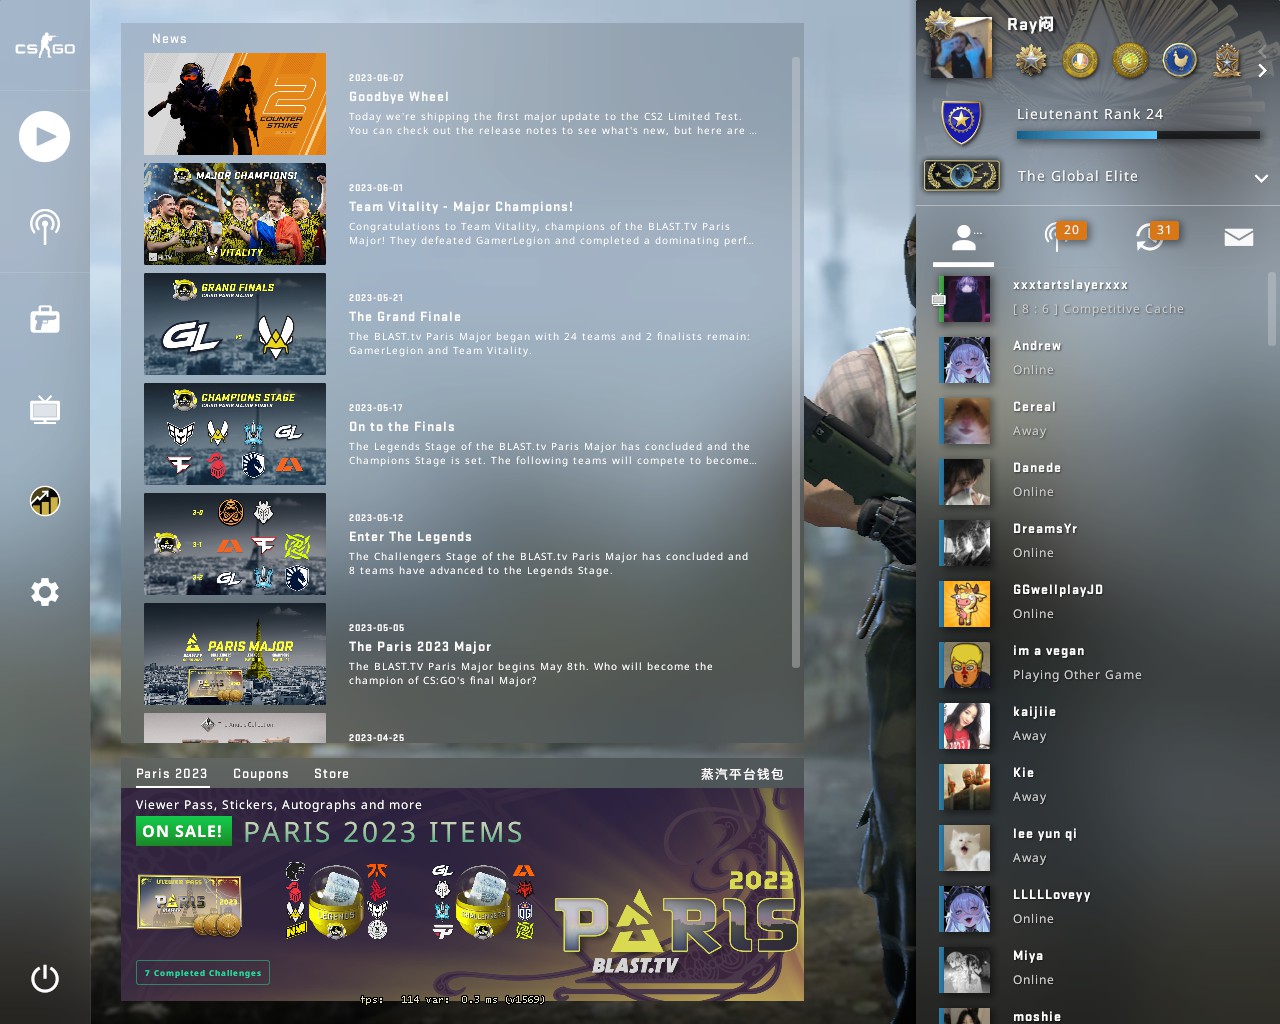Click Ray's profile avatar
Screen dimensions: 1280x1024
(x=960, y=47)
